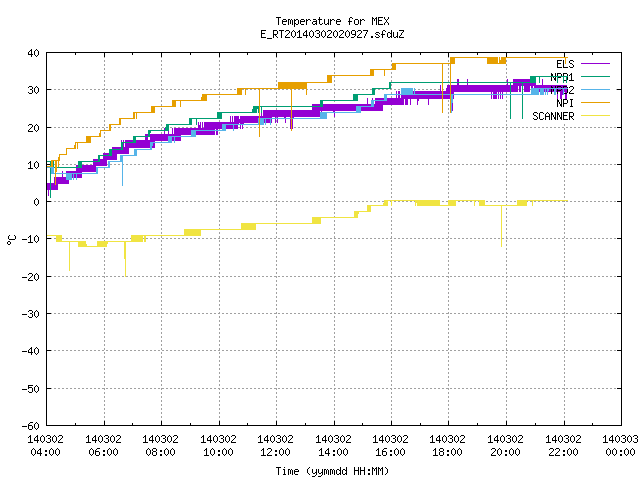Click the chart title "Temperature for MEX"
The height and width of the screenshot is (480, 640).
(x=332, y=21)
